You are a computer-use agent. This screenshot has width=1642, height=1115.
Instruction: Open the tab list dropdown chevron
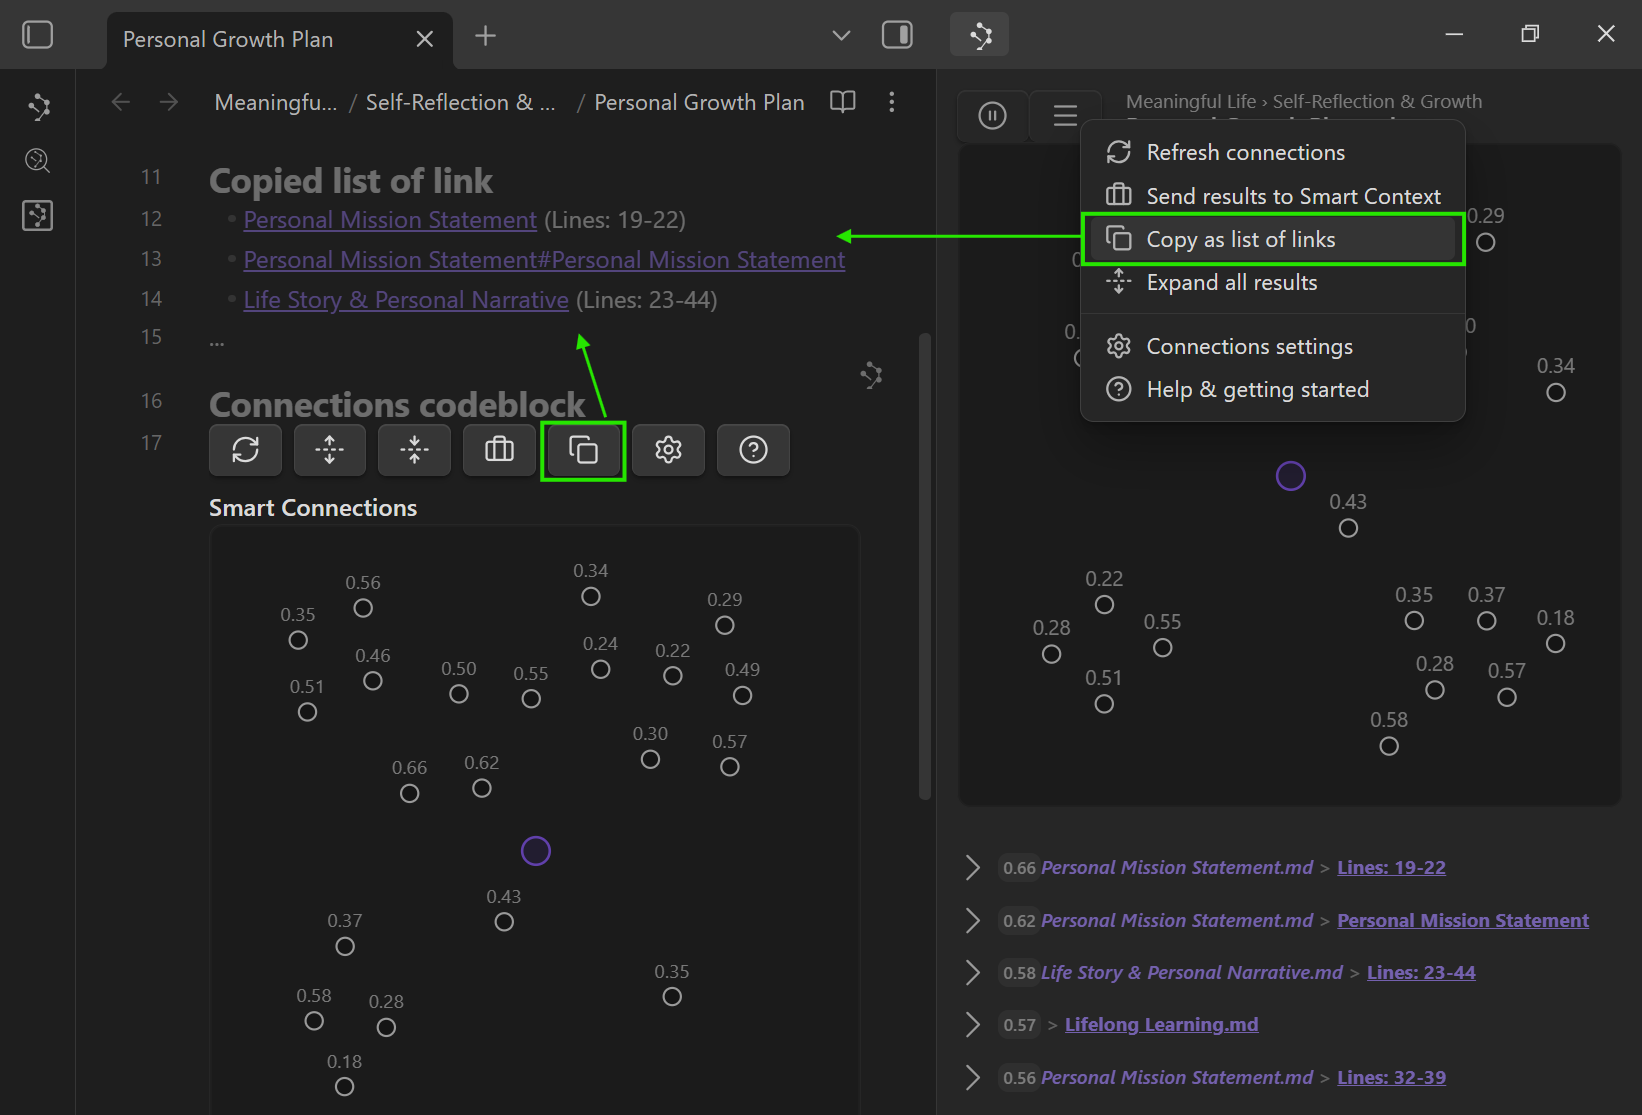coord(841,36)
